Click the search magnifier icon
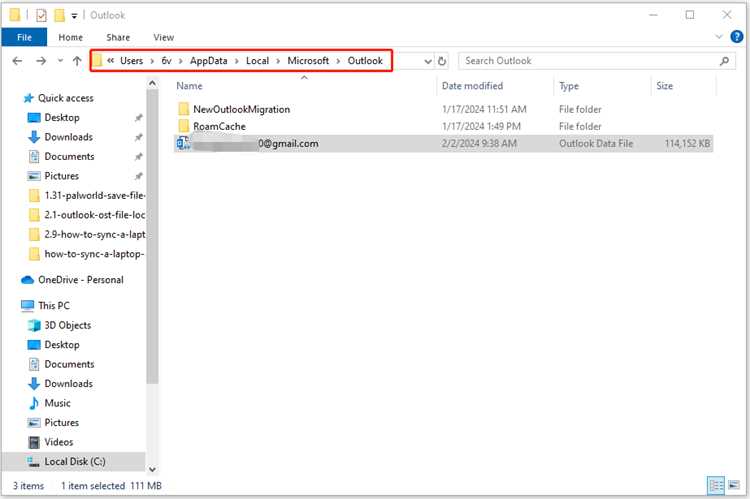 click(x=724, y=61)
